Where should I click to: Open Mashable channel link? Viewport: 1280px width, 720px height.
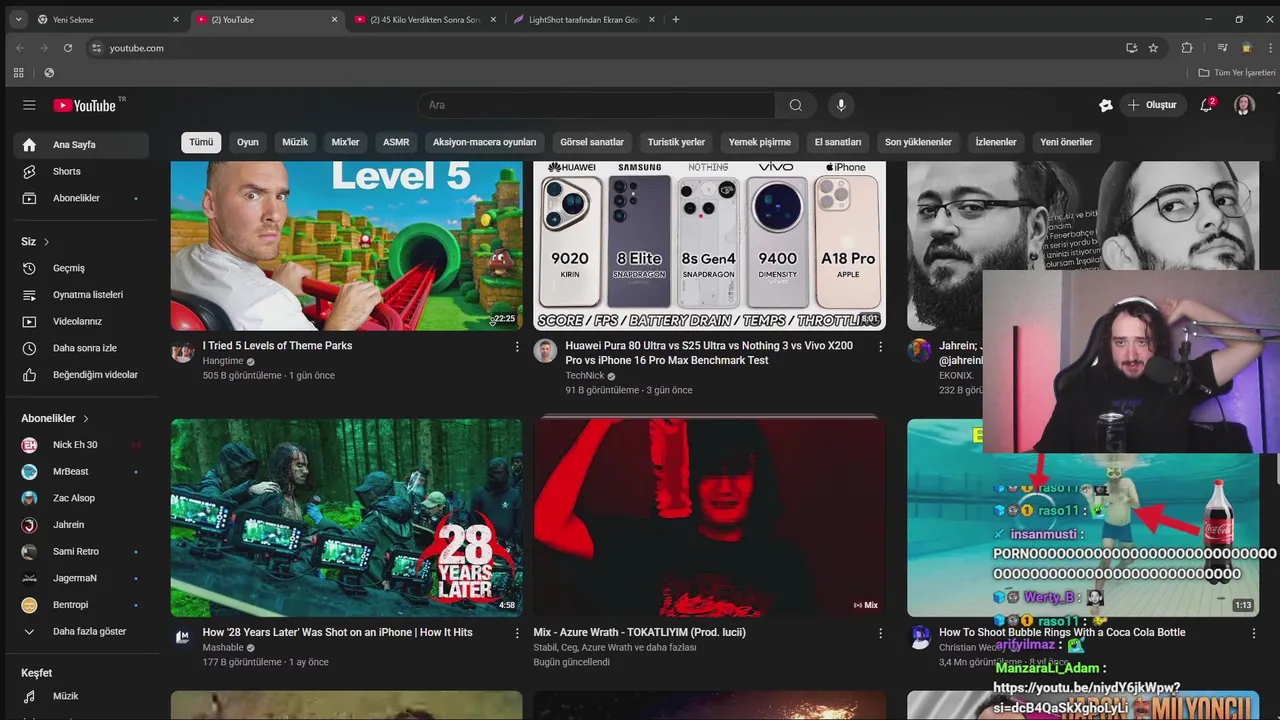coord(223,648)
